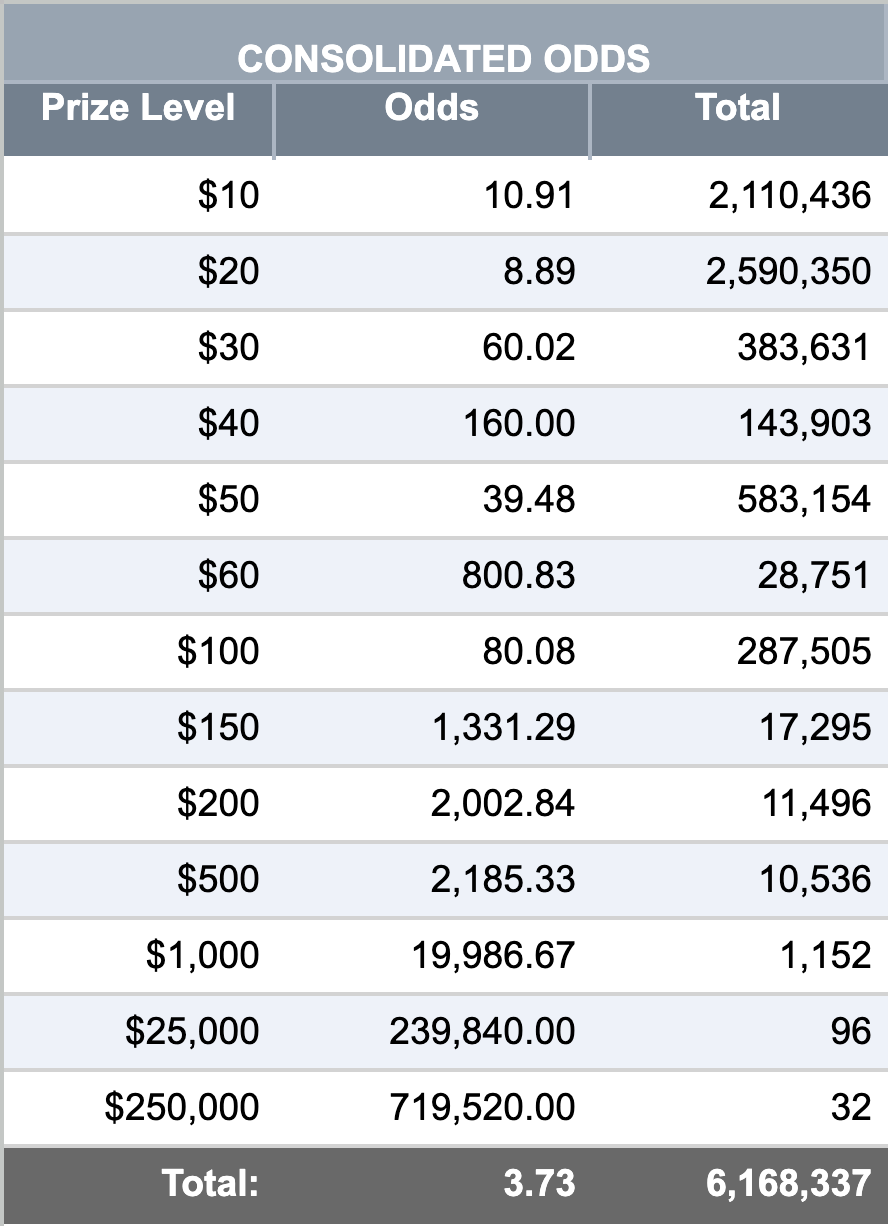888x1226 pixels.
Task: Select the CONSOLIDATED ODDS title
Action: tap(444, 59)
